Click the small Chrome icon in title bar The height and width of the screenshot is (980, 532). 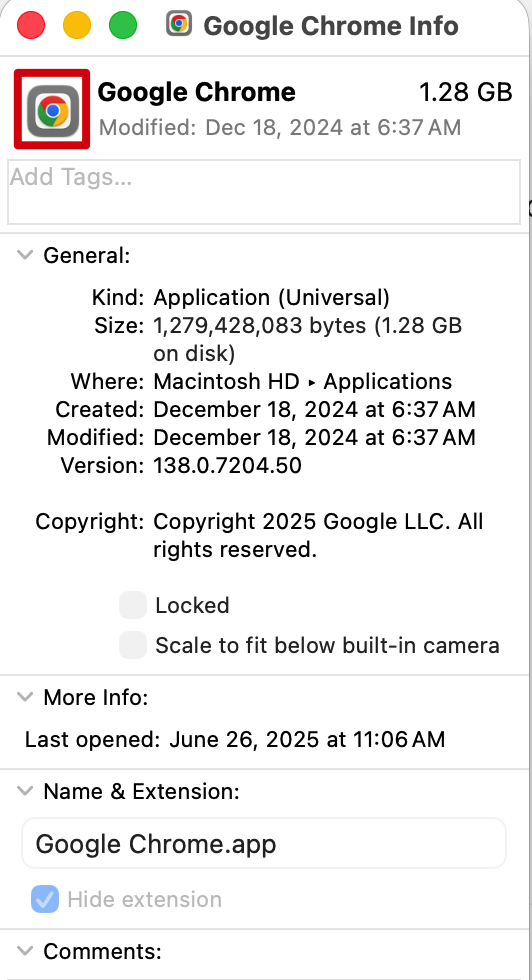pos(179,24)
